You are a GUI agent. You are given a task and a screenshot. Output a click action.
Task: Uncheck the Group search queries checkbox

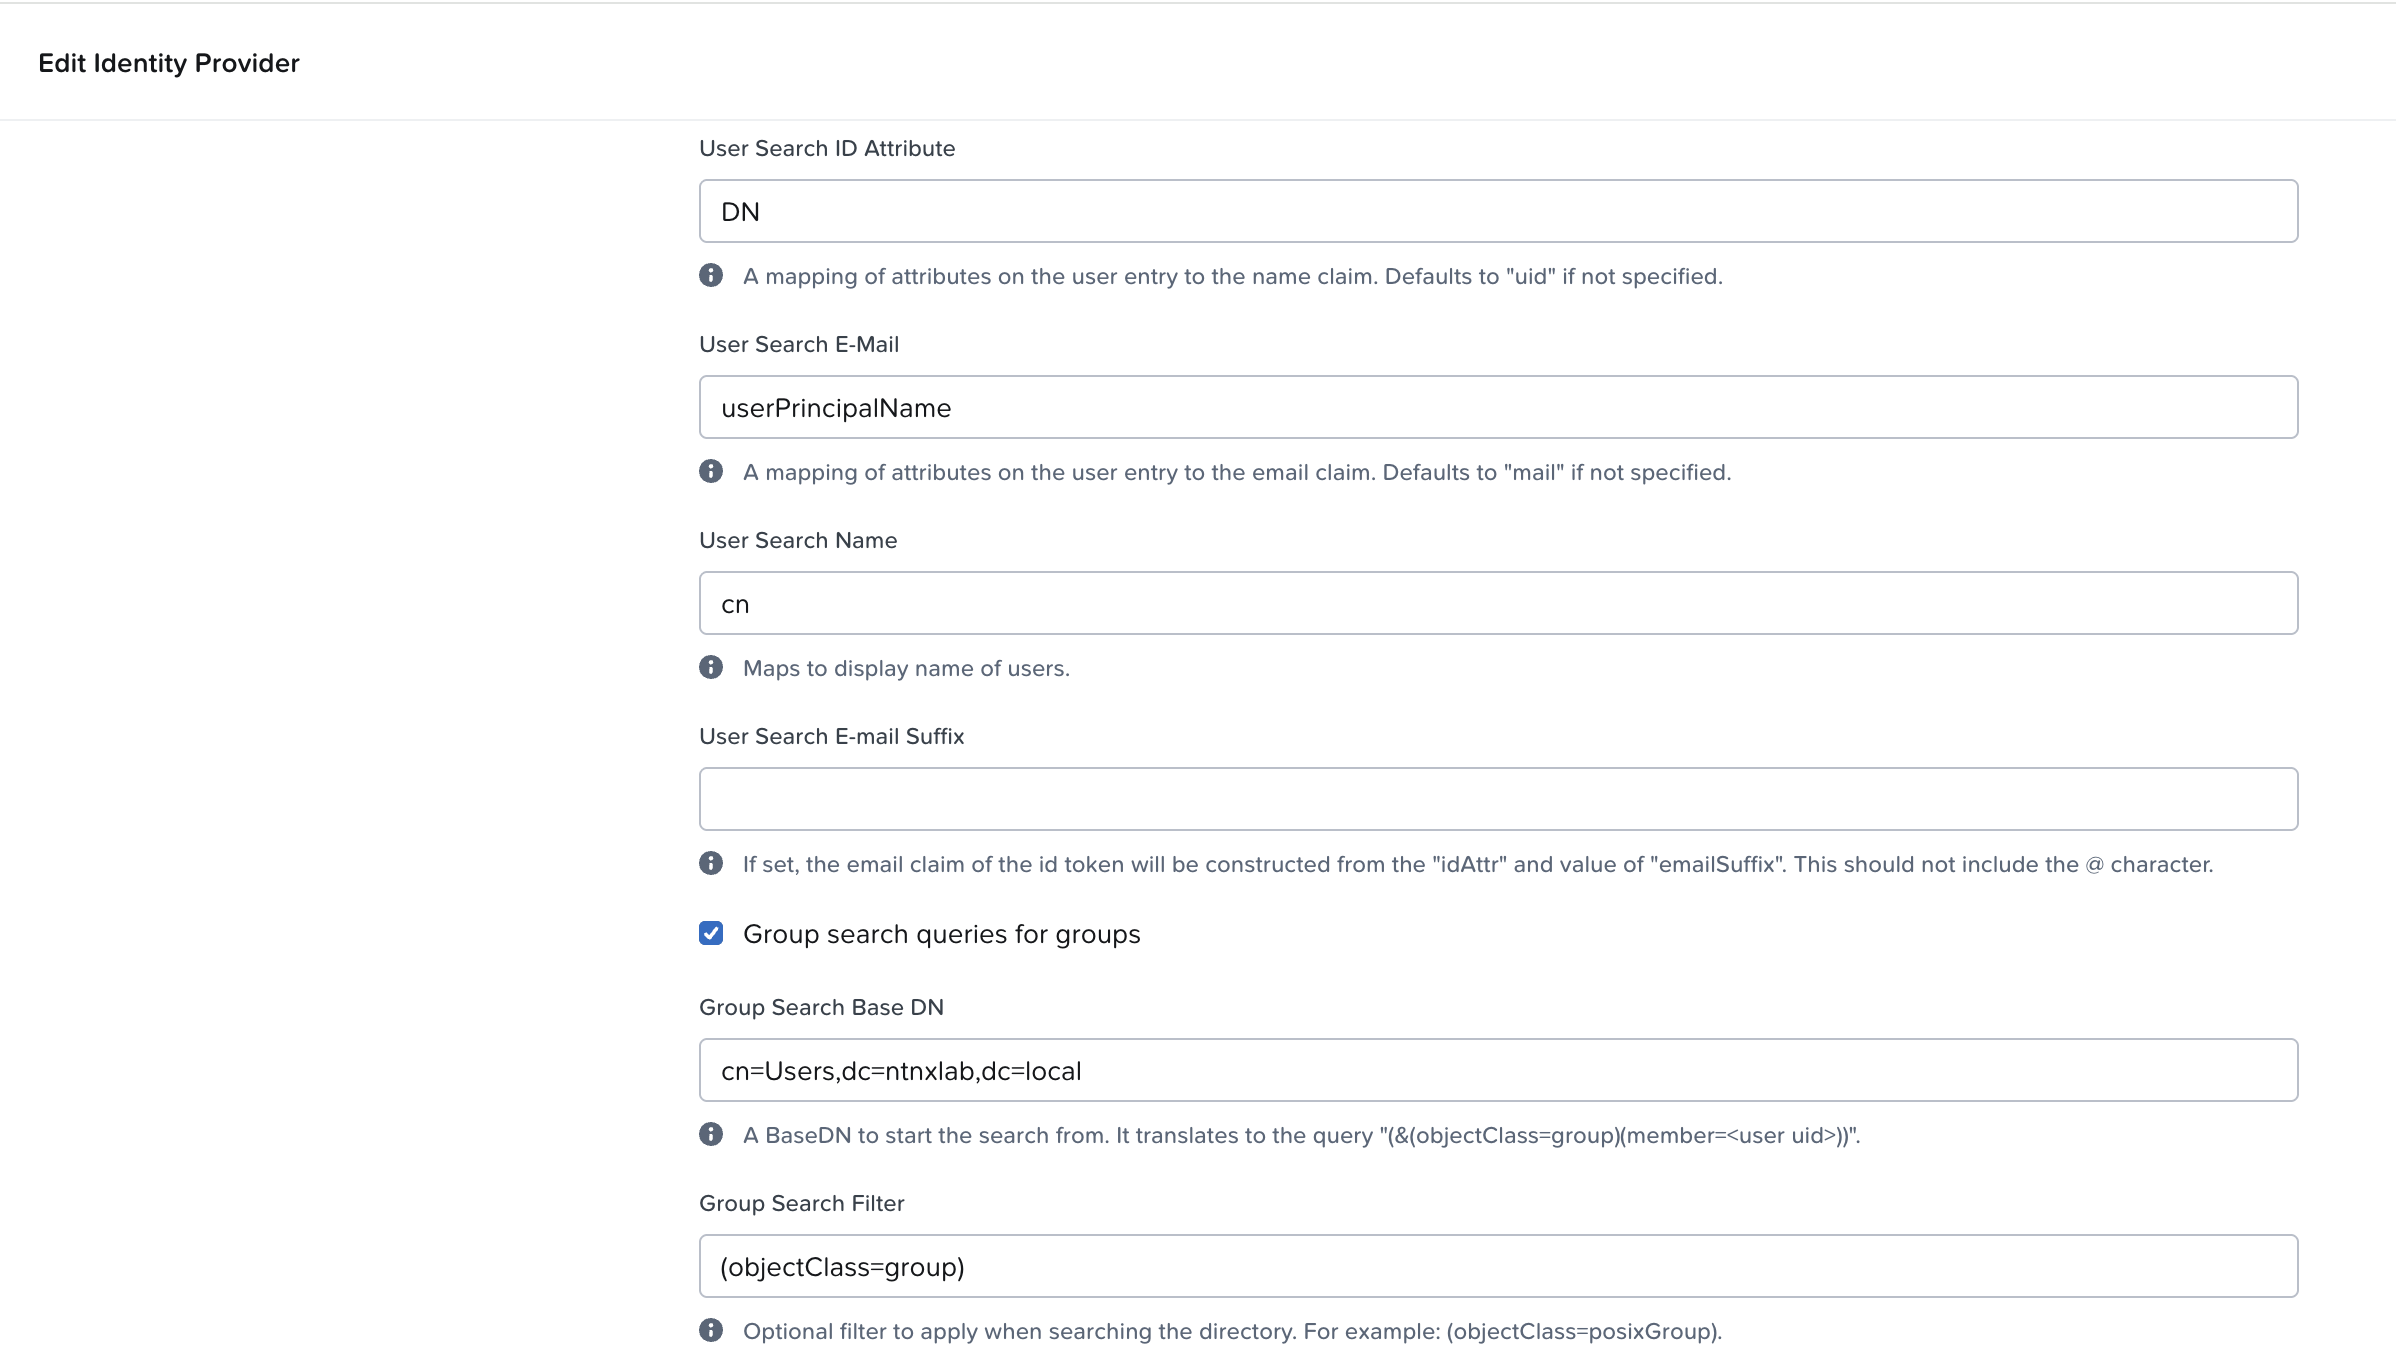[711, 933]
